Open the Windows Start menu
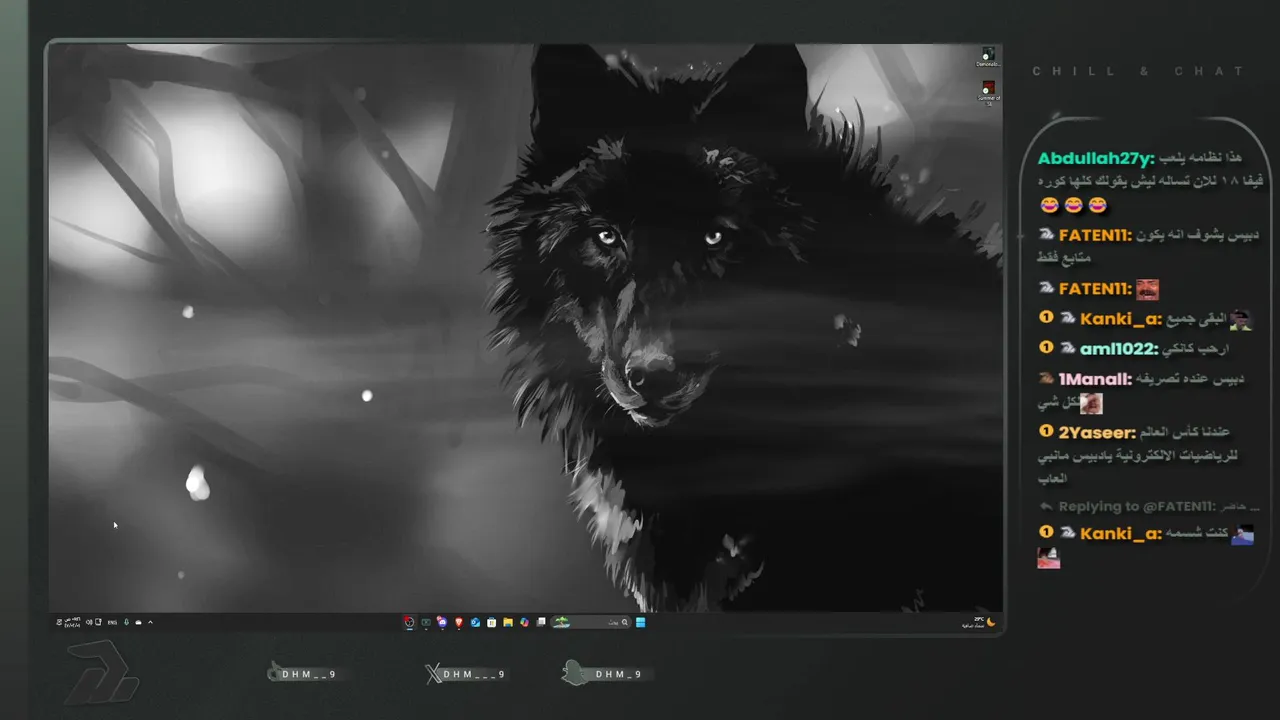The height and width of the screenshot is (720, 1280). [x=640, y=622]
